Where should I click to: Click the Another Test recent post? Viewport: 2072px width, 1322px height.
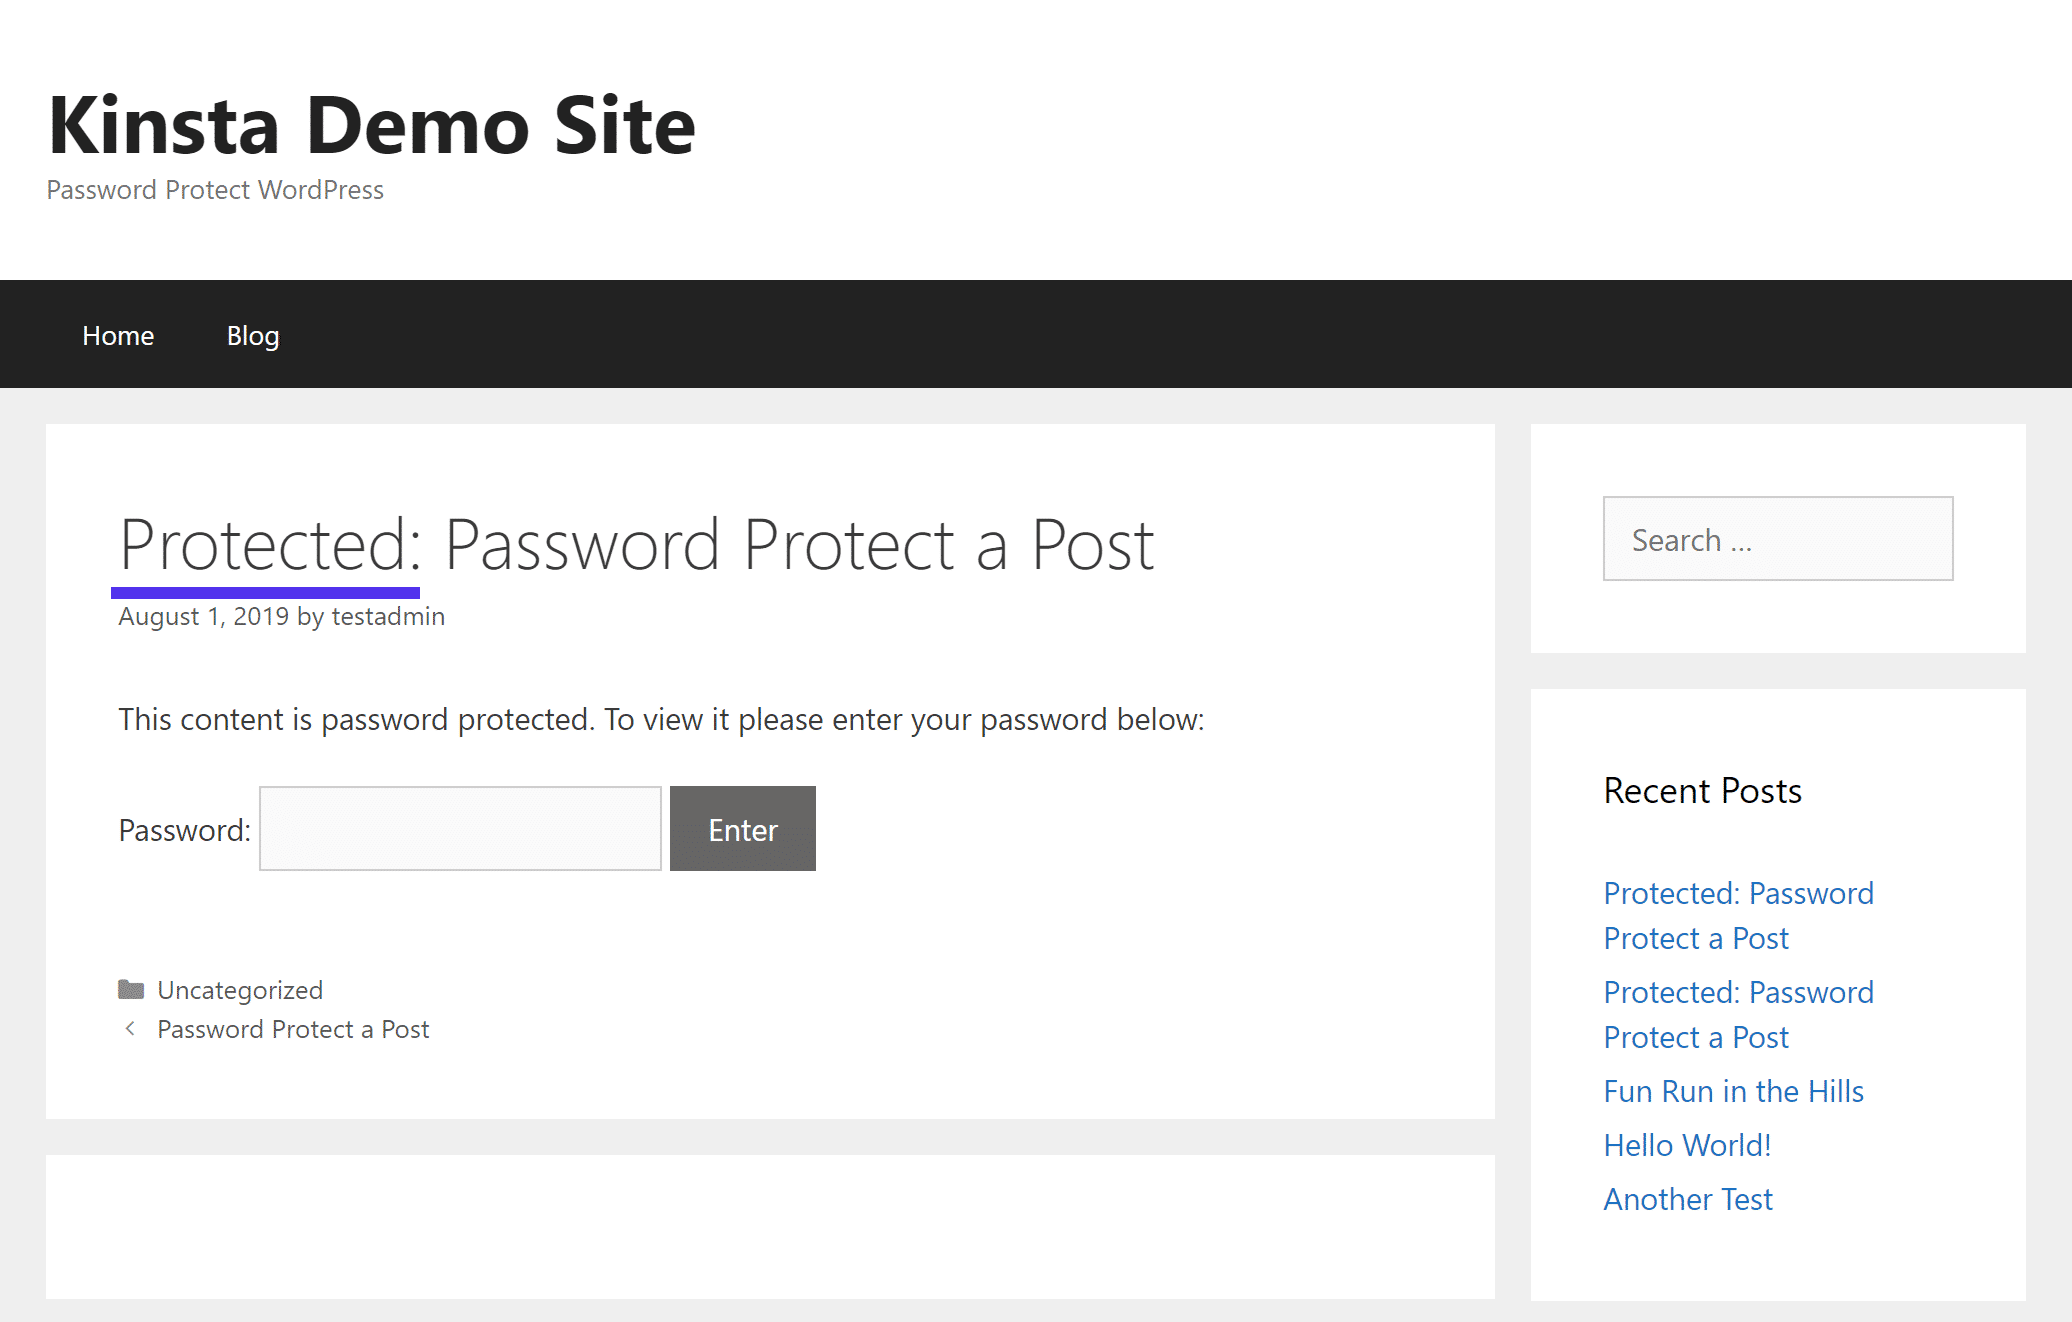point(1685,1197)
